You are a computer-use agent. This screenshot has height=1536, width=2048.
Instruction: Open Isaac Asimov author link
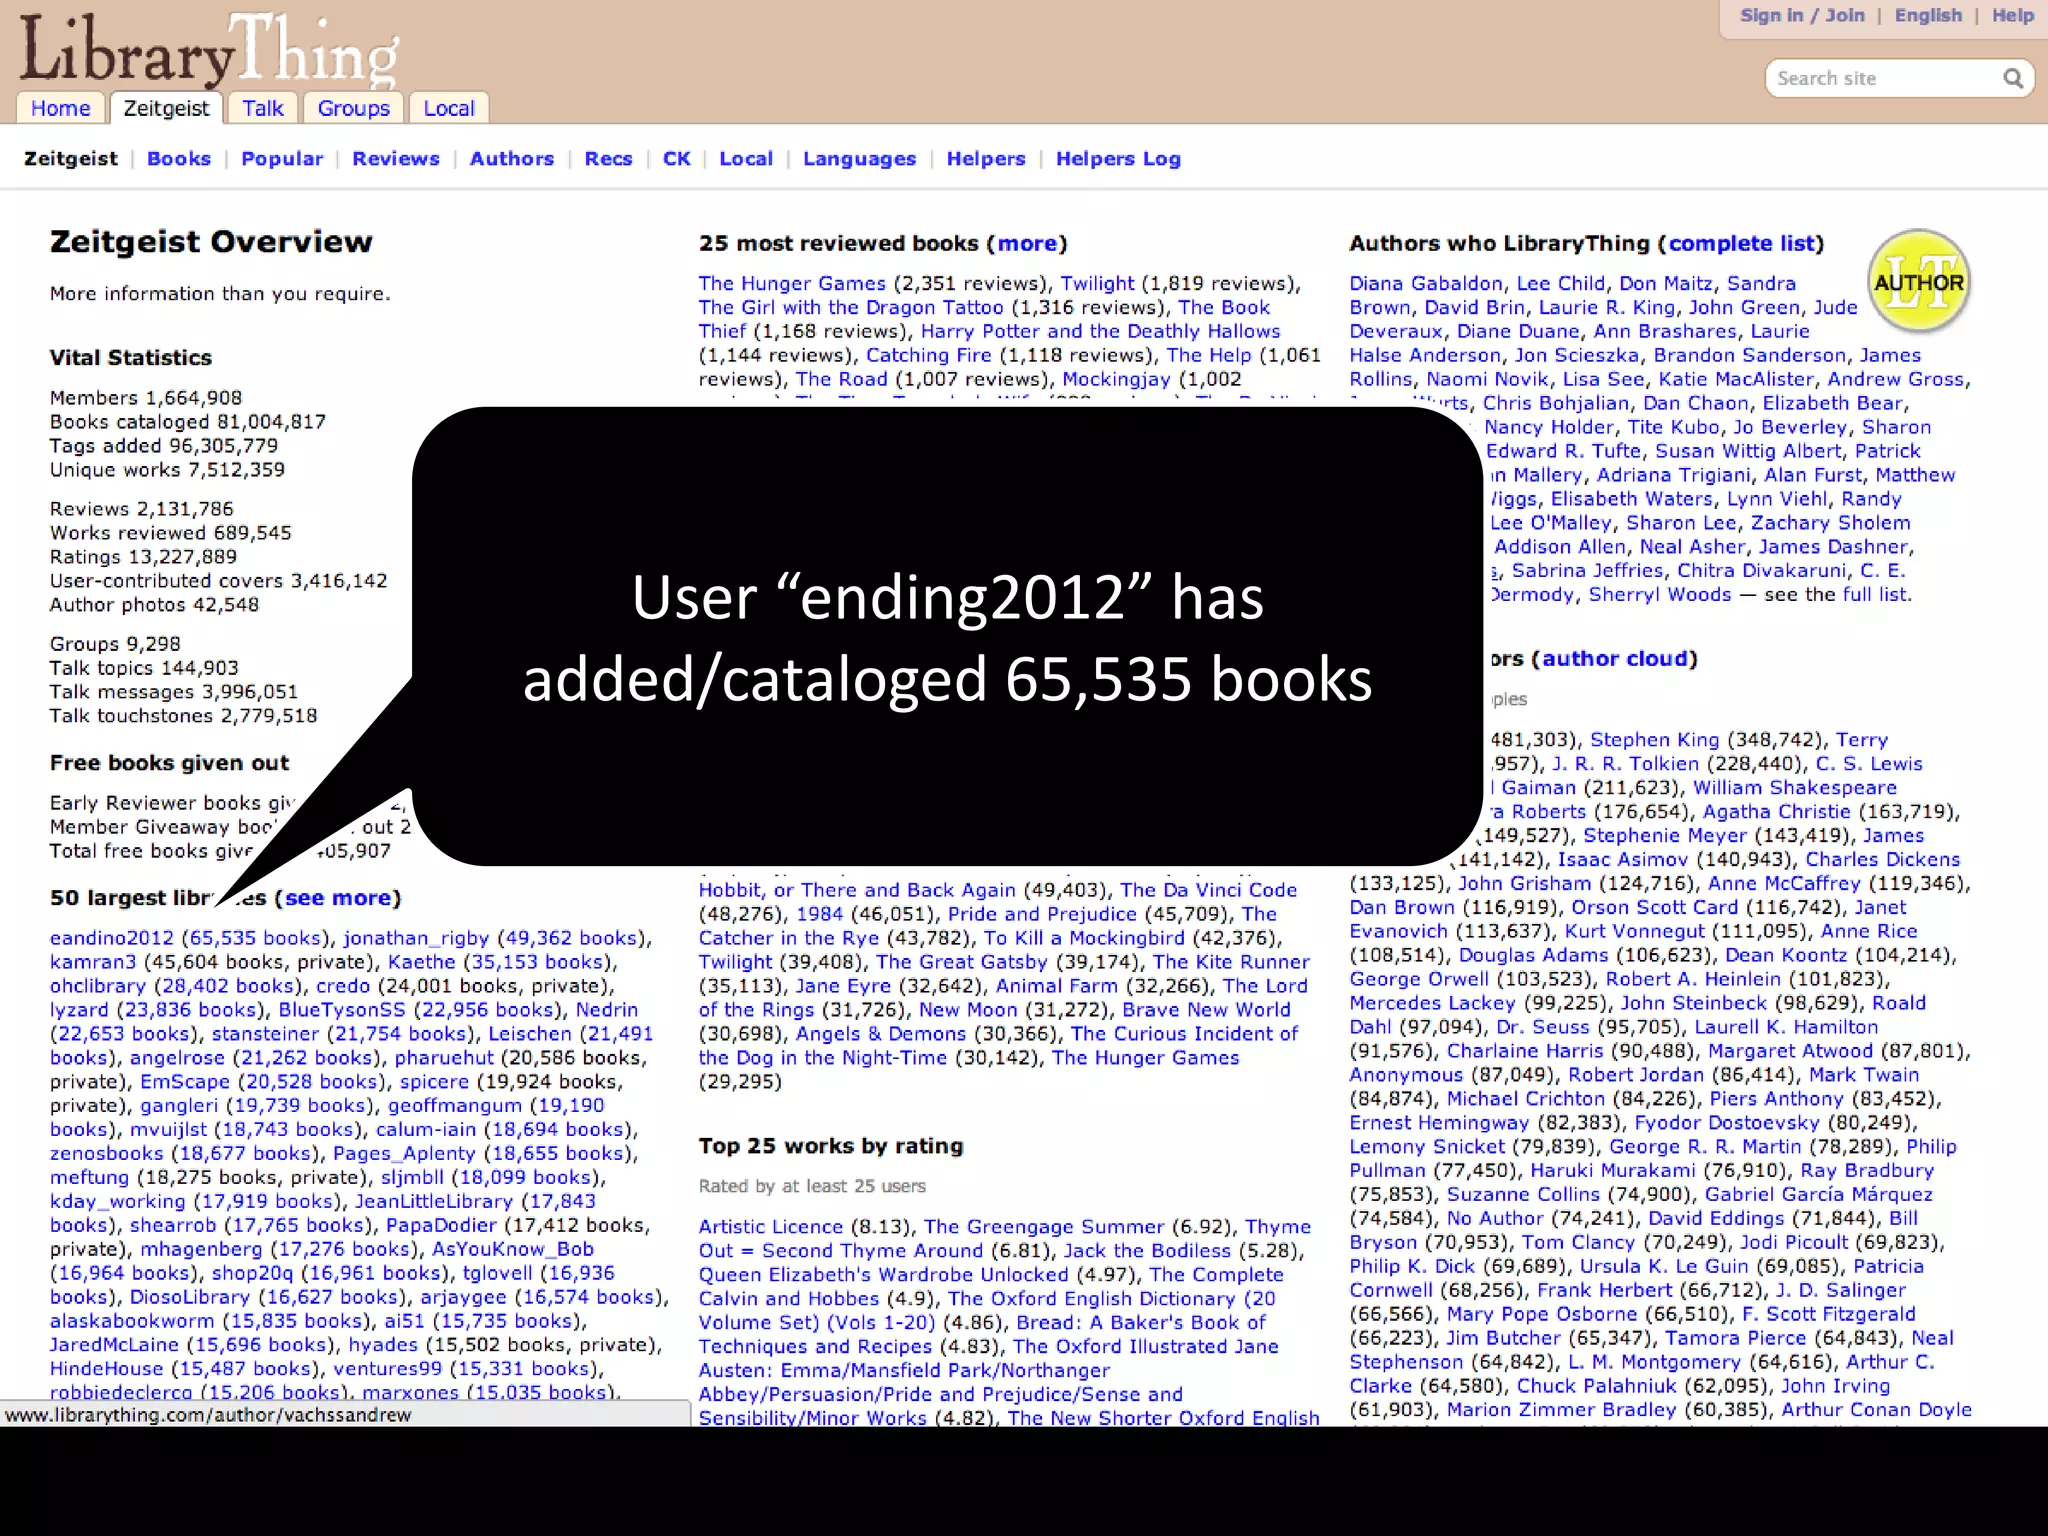click(x=1623, y=860)
